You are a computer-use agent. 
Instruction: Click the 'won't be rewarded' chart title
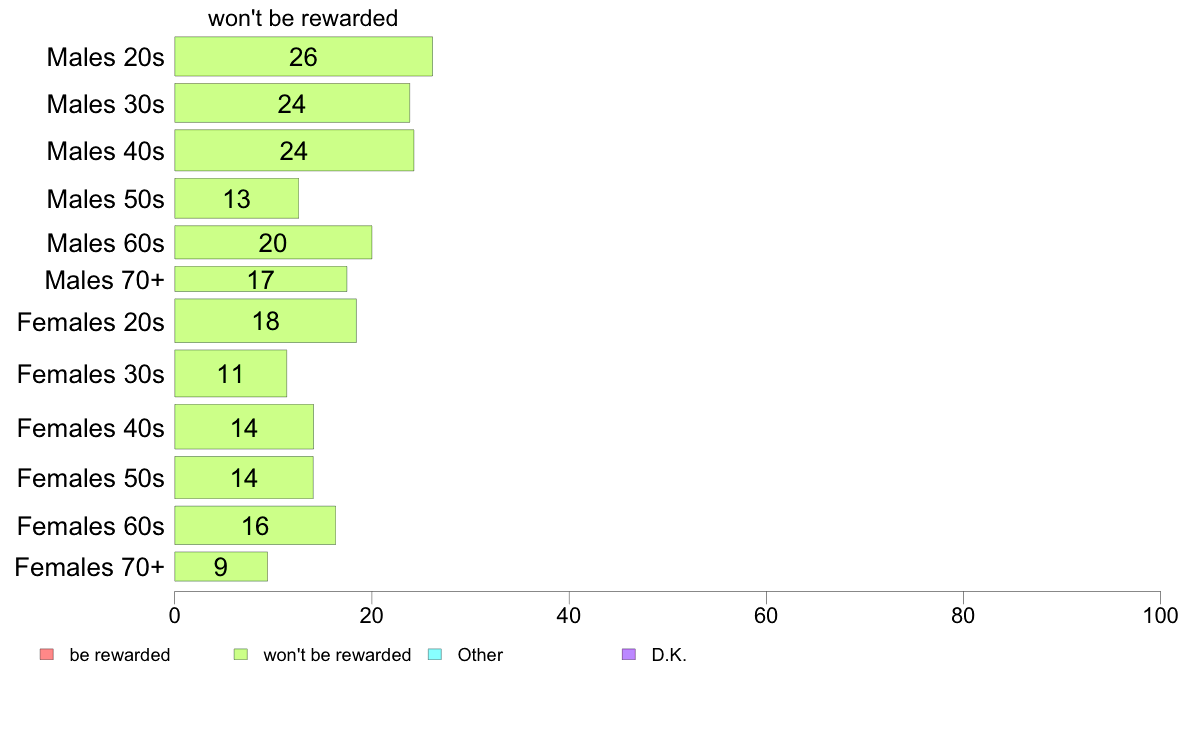point(303,18)
